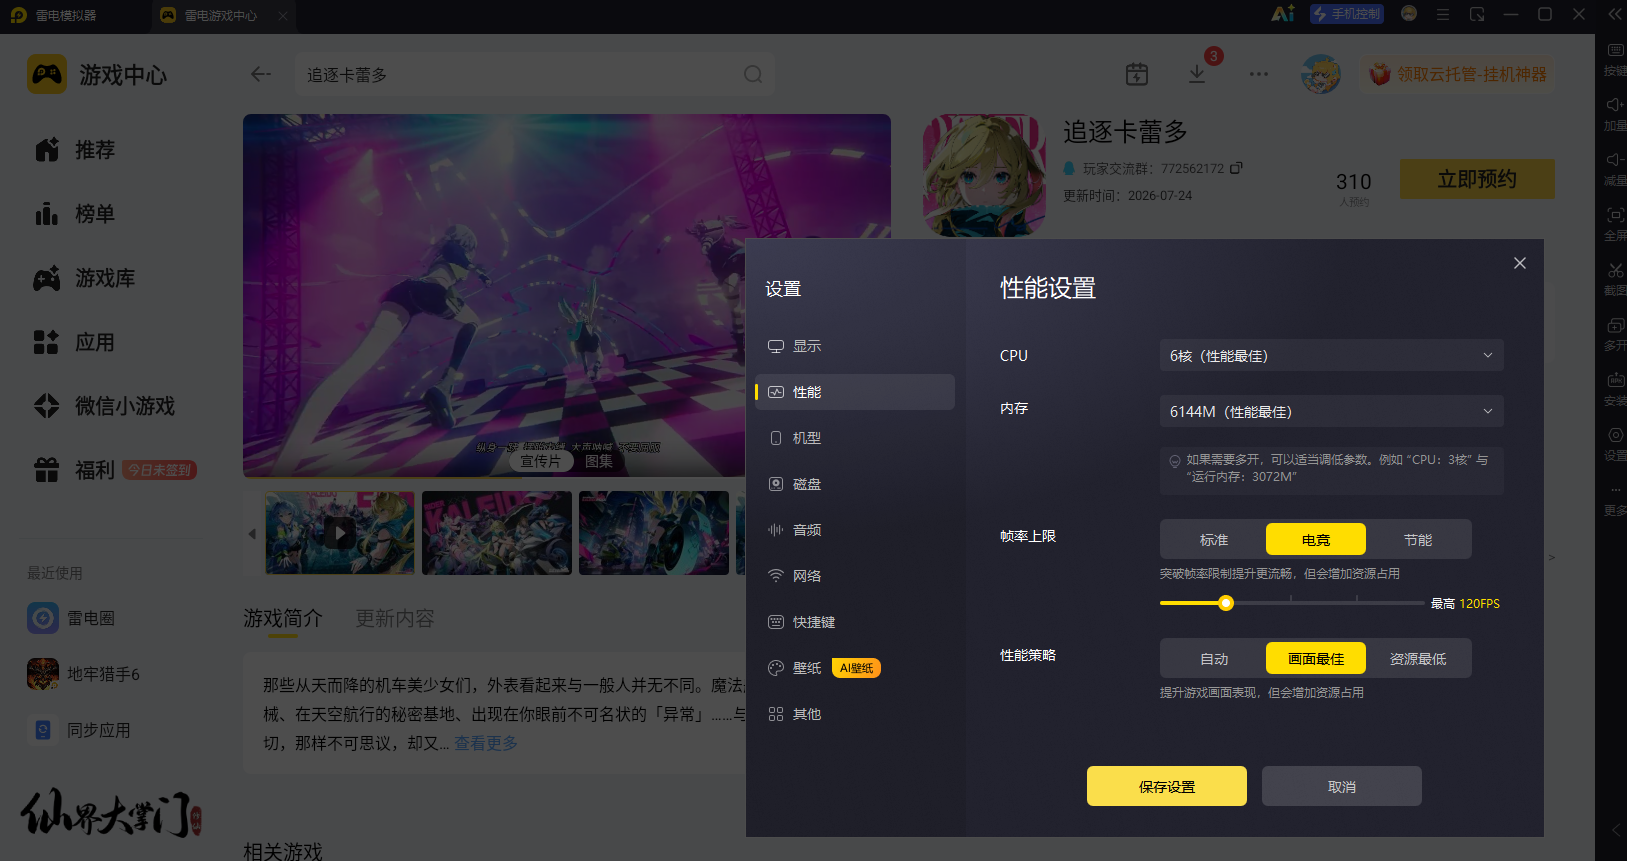Open the three-dots more menu in header
Image resolution: width=1627 pixels, height=861 pixels.
1259,74
